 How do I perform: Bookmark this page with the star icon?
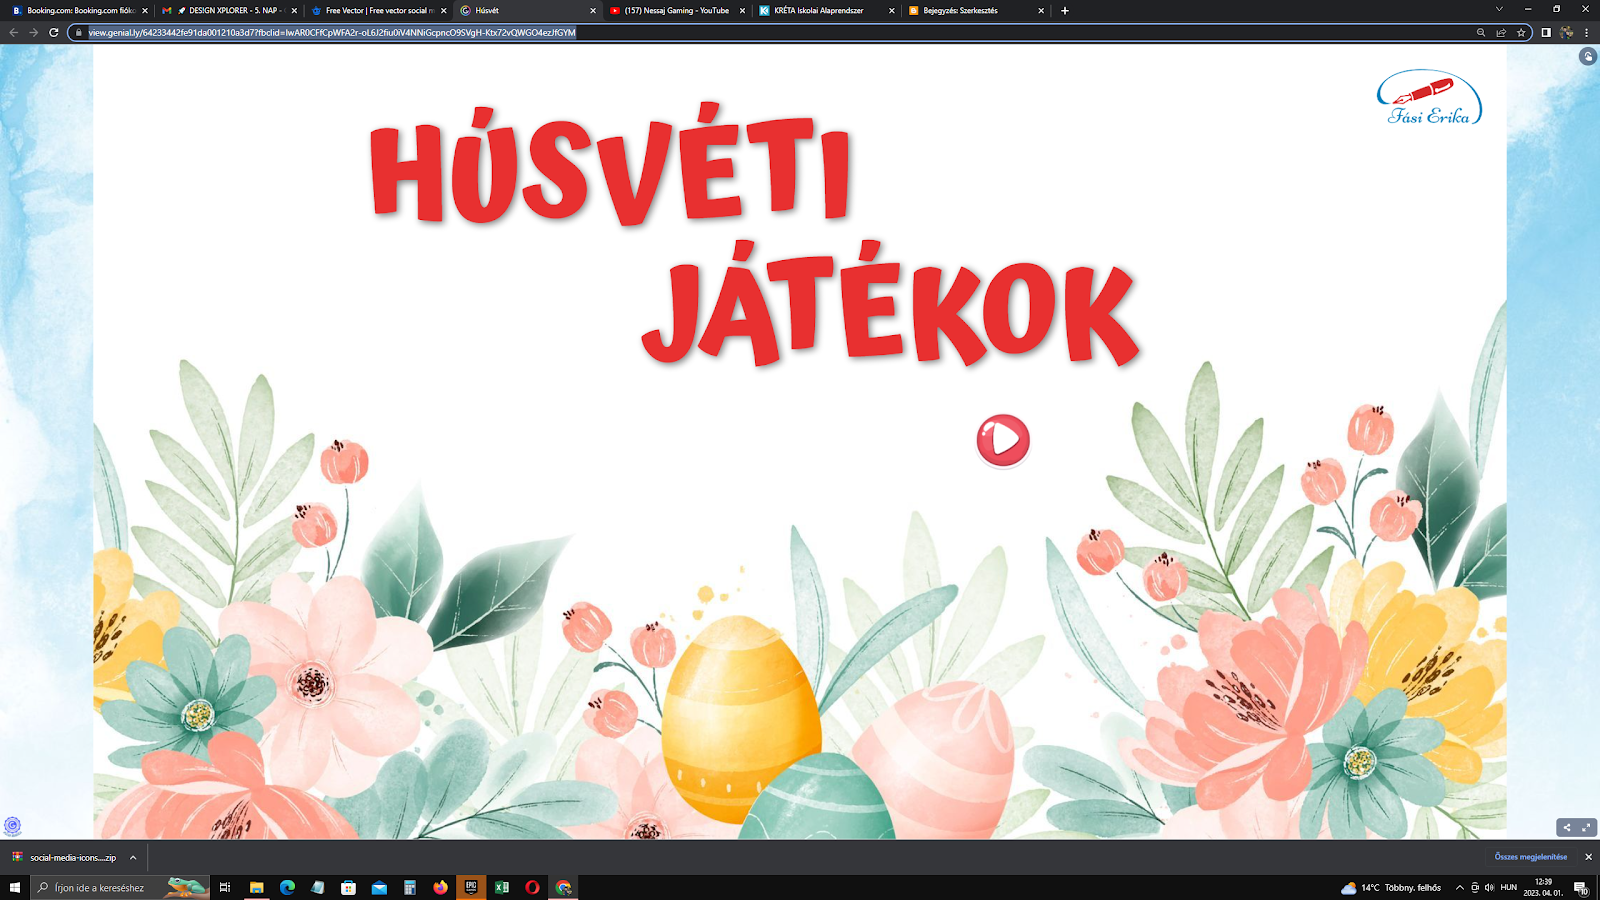coord(1521,32)
